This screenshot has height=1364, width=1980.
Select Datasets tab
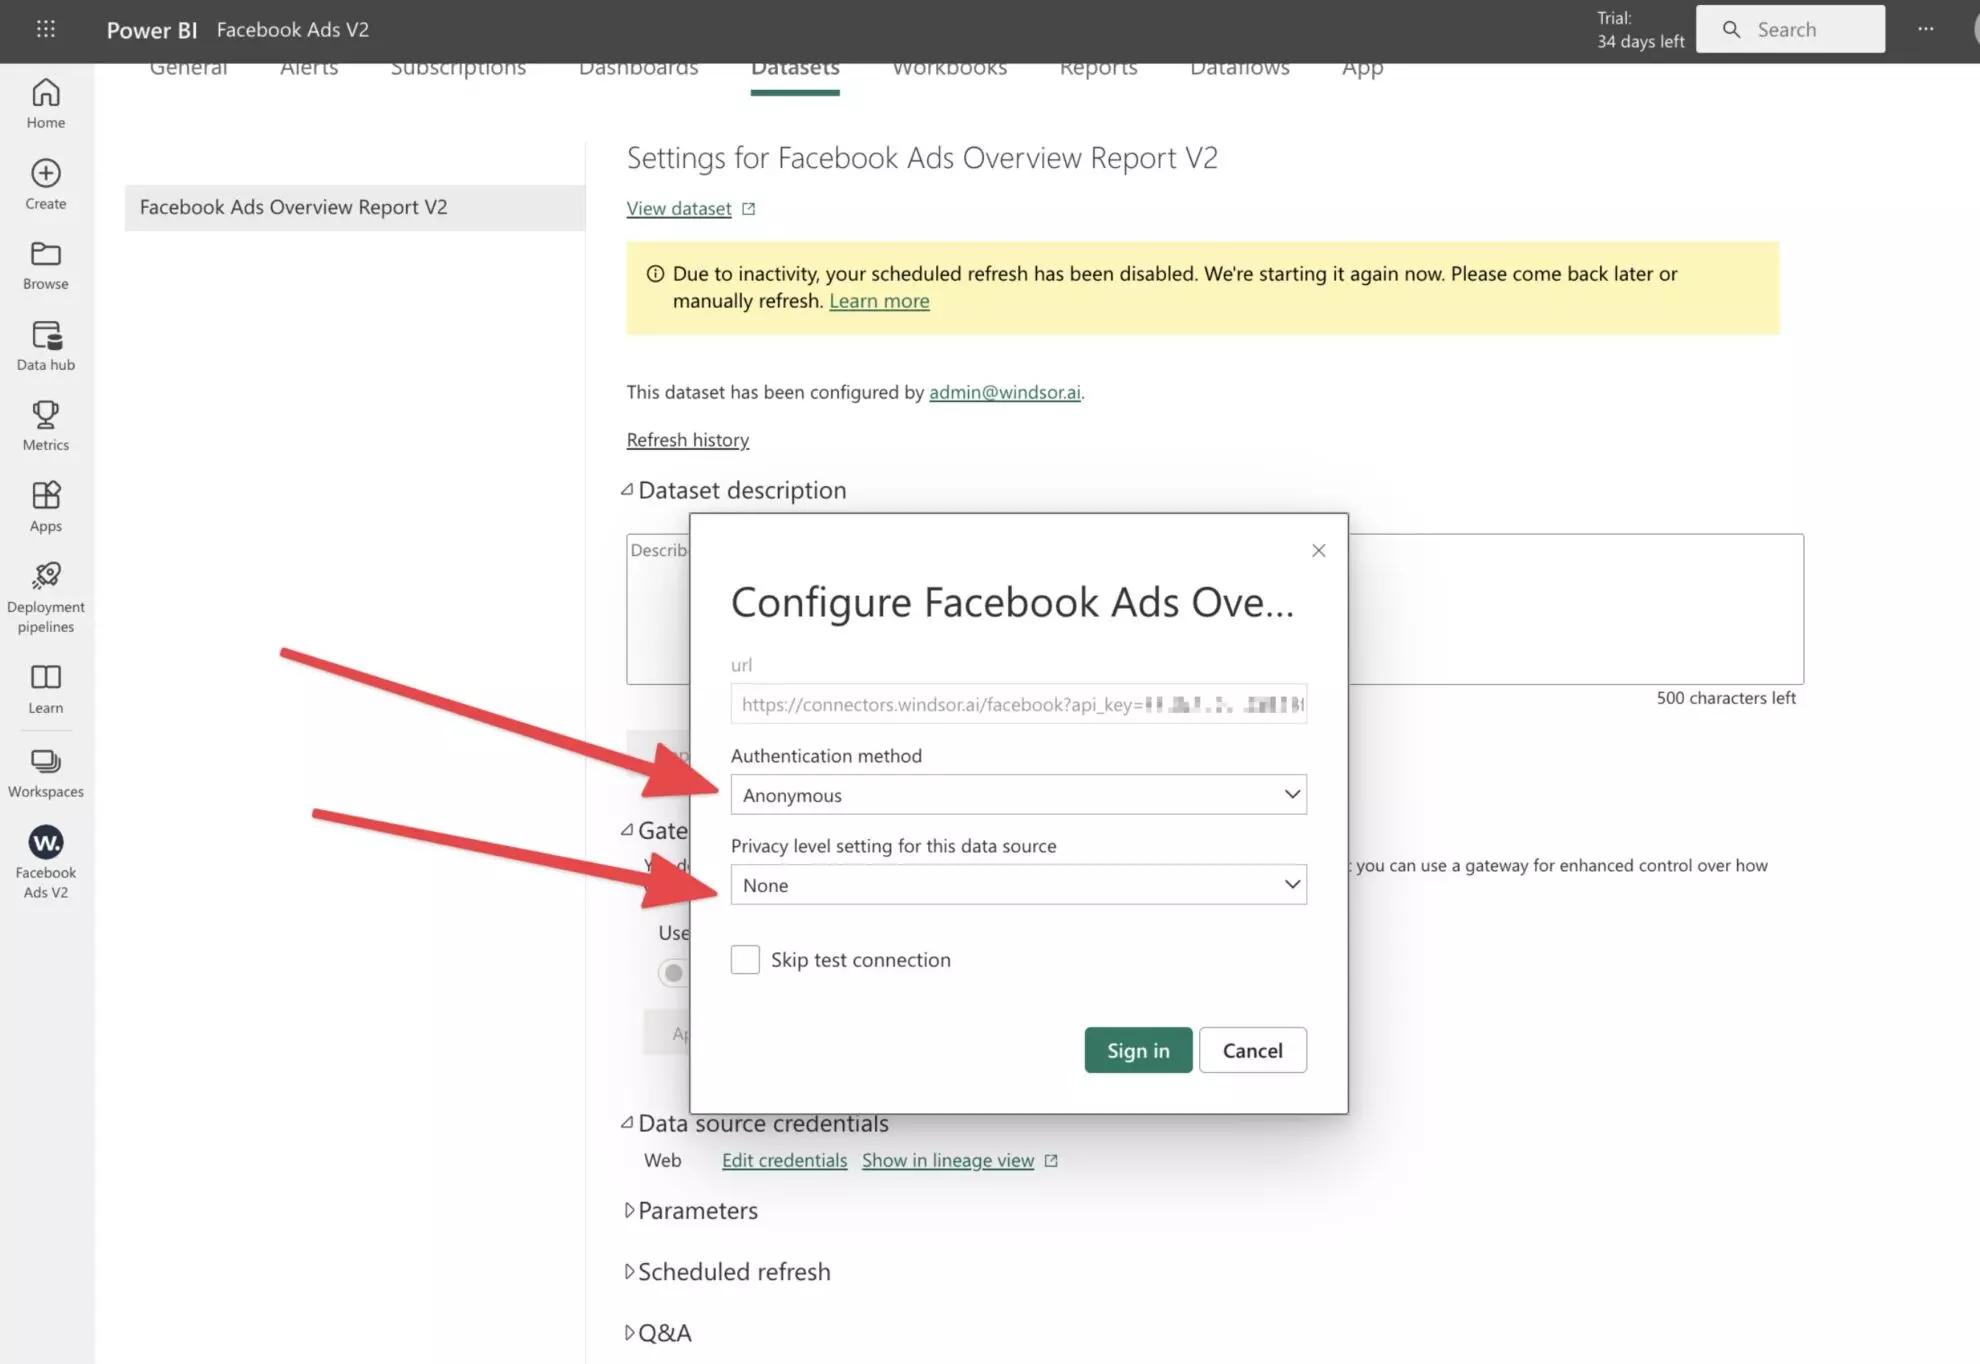point(795,70)
